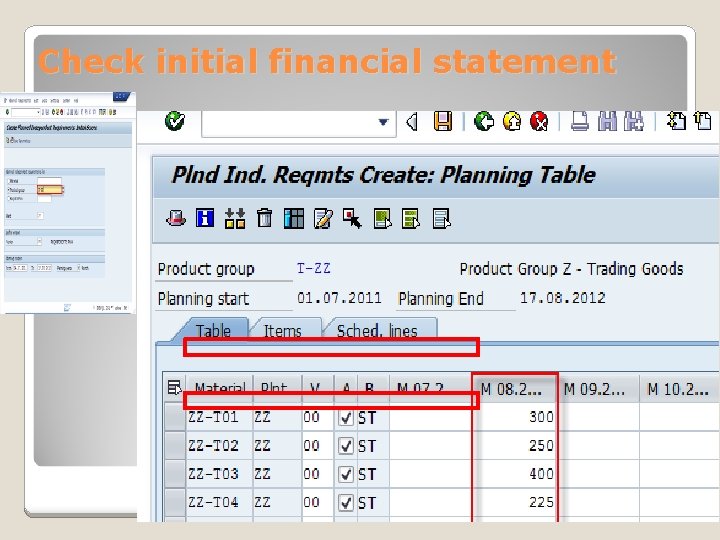Screen dimensions: 720x540
Task: Click the Planning start date 01.07.2011
Action: [339, 298]
